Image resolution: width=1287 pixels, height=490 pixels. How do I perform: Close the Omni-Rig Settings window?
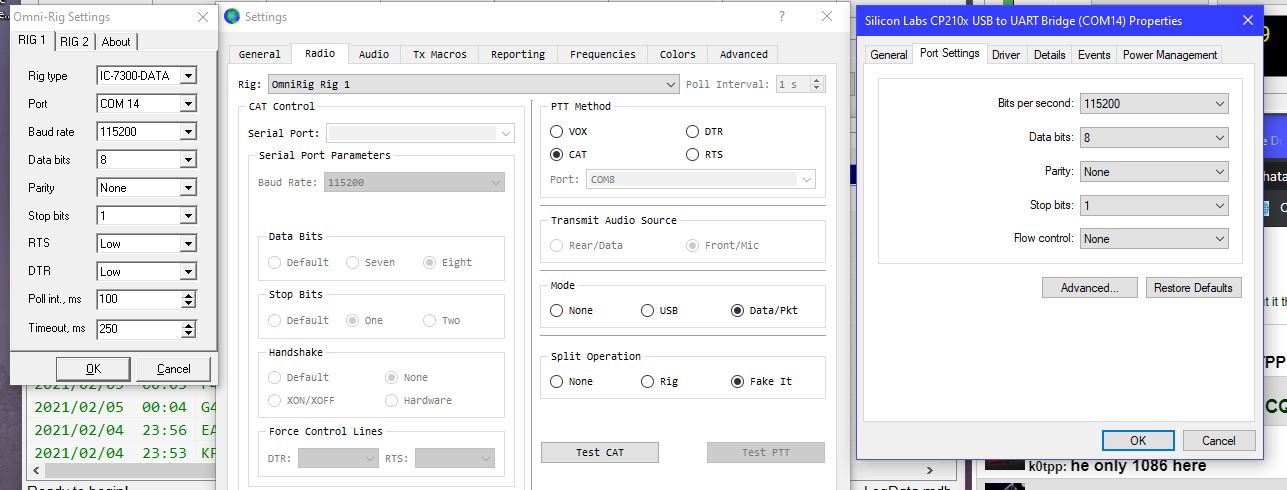point(203,17)
